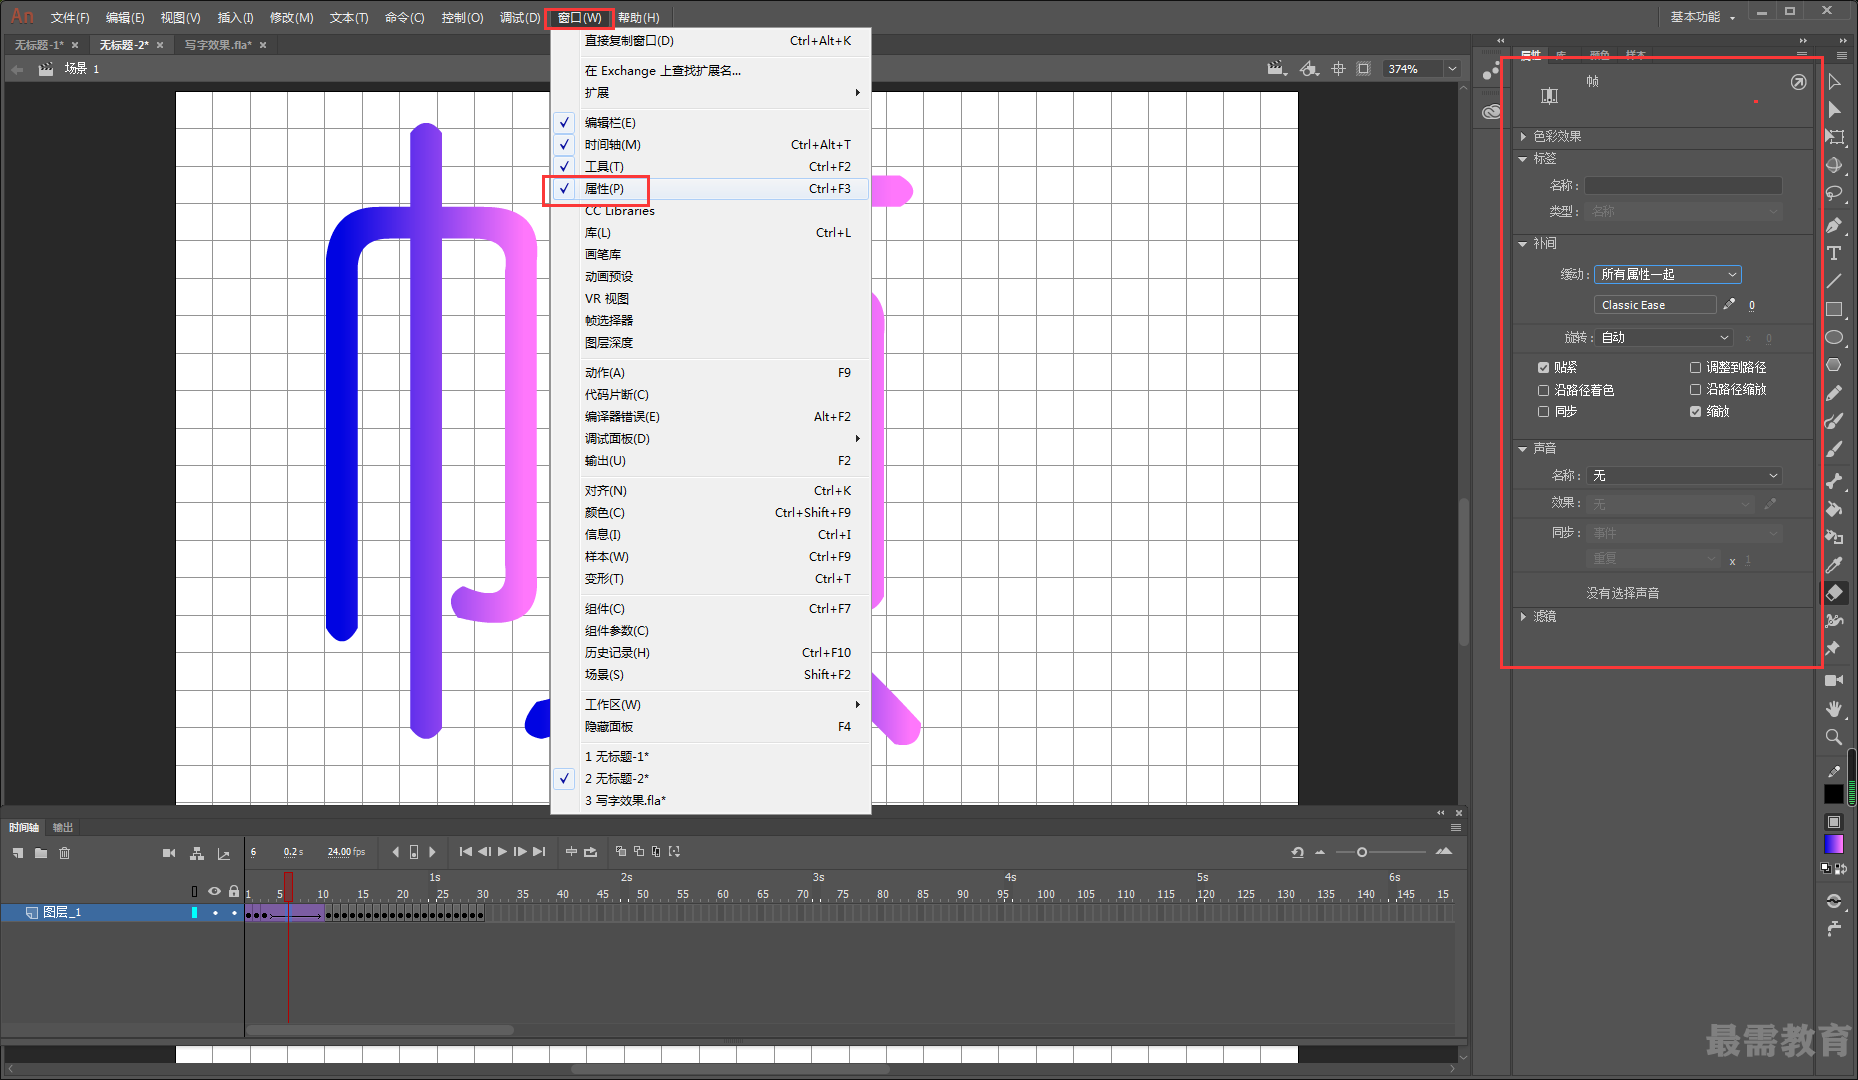Viewport: 1858px width, 1080px height.
Task: Click the new layer icon in timeline
Action: coord(17,853)
